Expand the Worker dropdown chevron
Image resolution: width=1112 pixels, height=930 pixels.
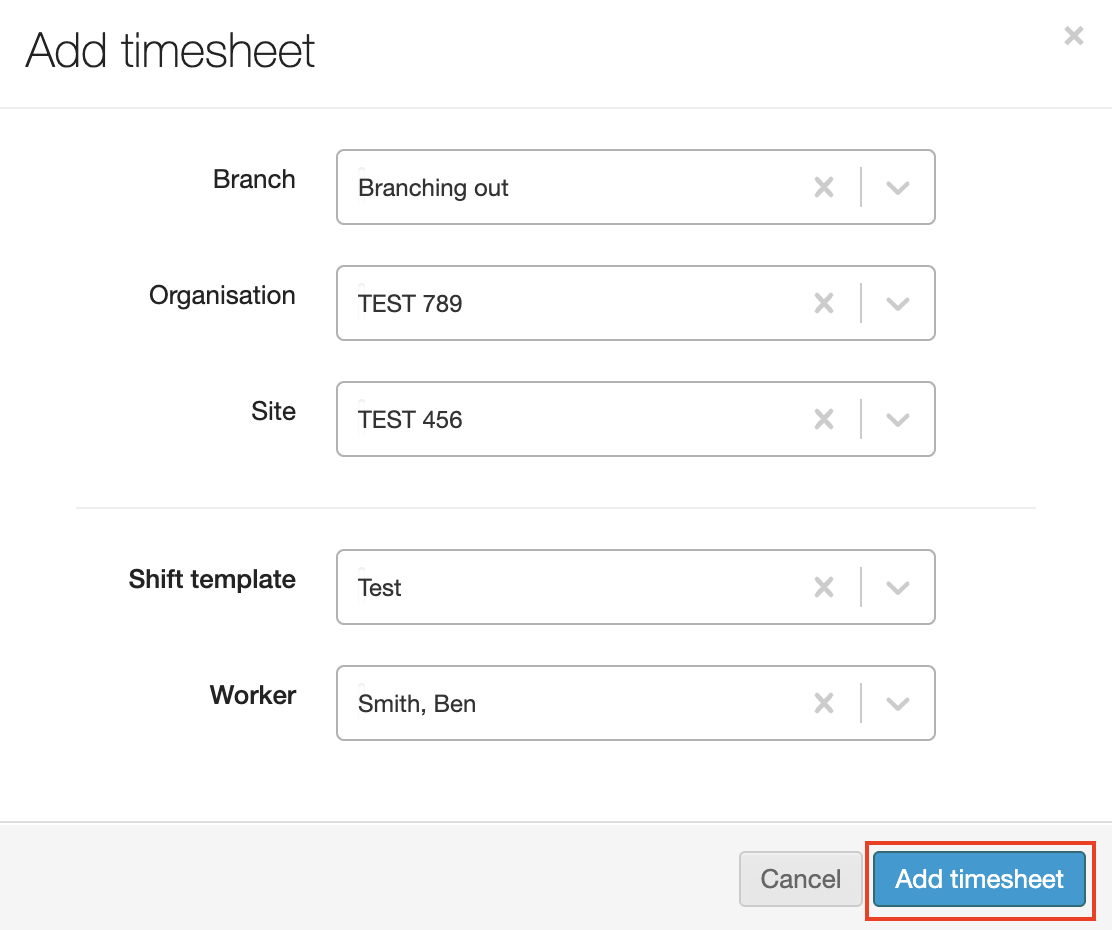897,704
